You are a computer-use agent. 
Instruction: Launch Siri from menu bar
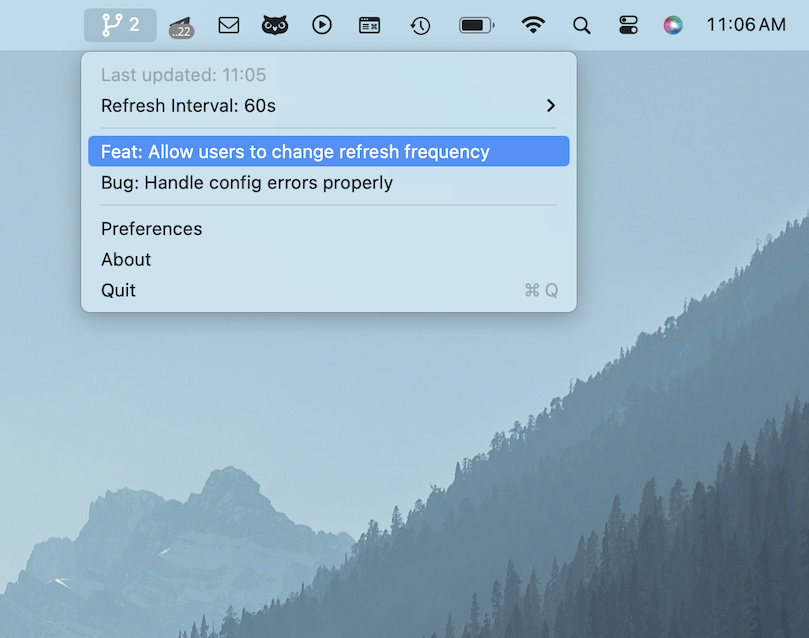point(673,25)
